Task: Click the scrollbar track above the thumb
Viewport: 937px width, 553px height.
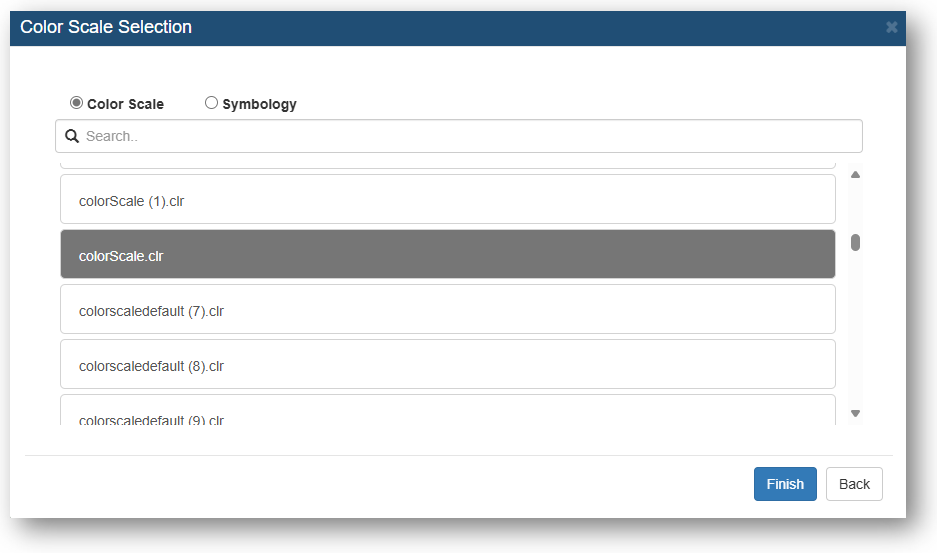Action: pyautogui.click(x=855, y=206)
